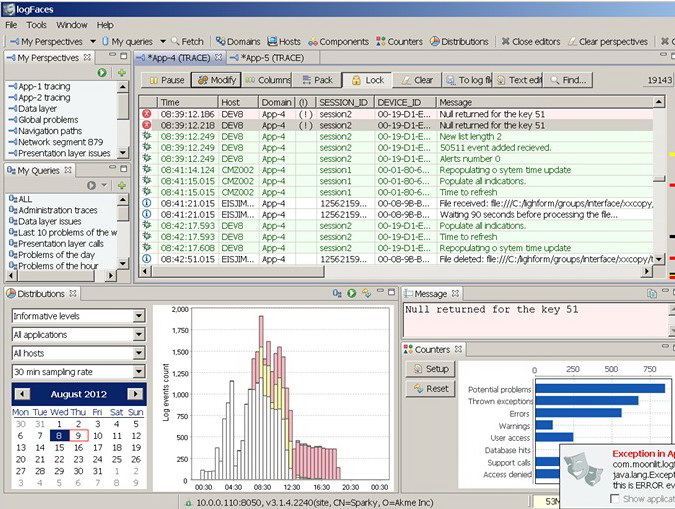Check the Show application checkbox in popup
The width and height of the screenshot is (675, 509).
[615, 498]
